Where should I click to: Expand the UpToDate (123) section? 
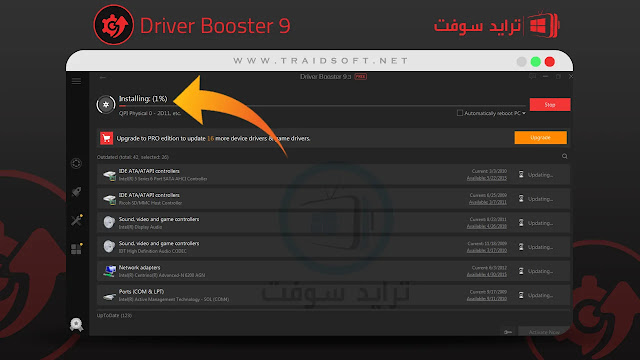114,316
